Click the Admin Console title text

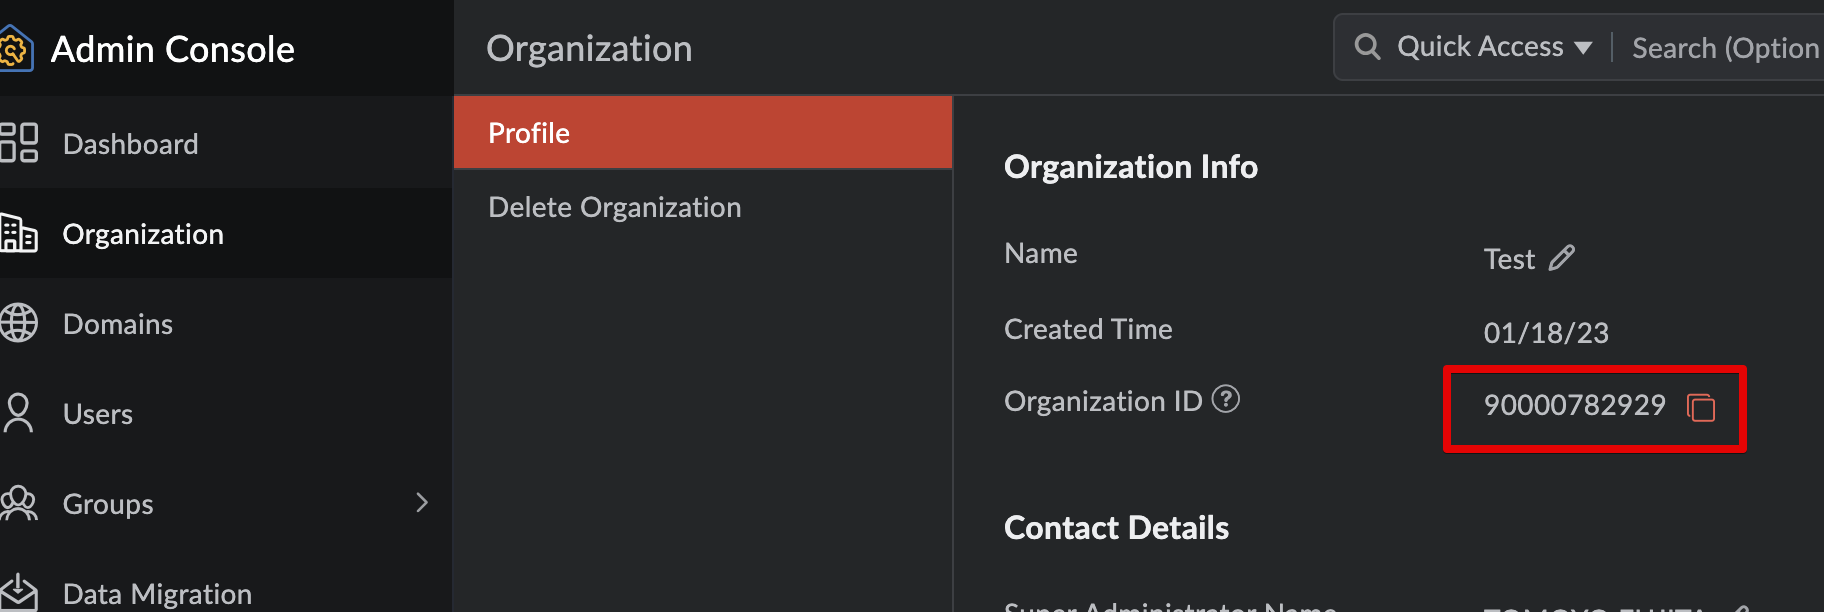tap(172, 49)
